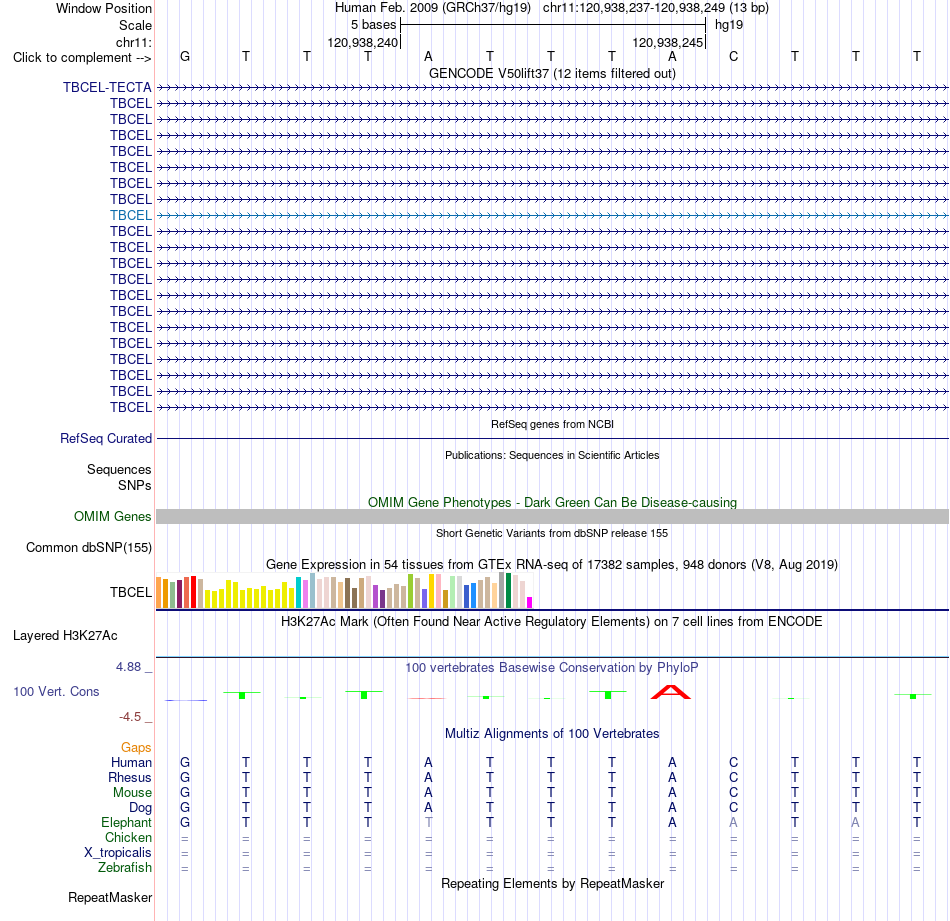Image resolution: width=950 pixels, height=921 pixels.
Task: Click the 120,938,245 coordinate label
Action: (668, 42)
